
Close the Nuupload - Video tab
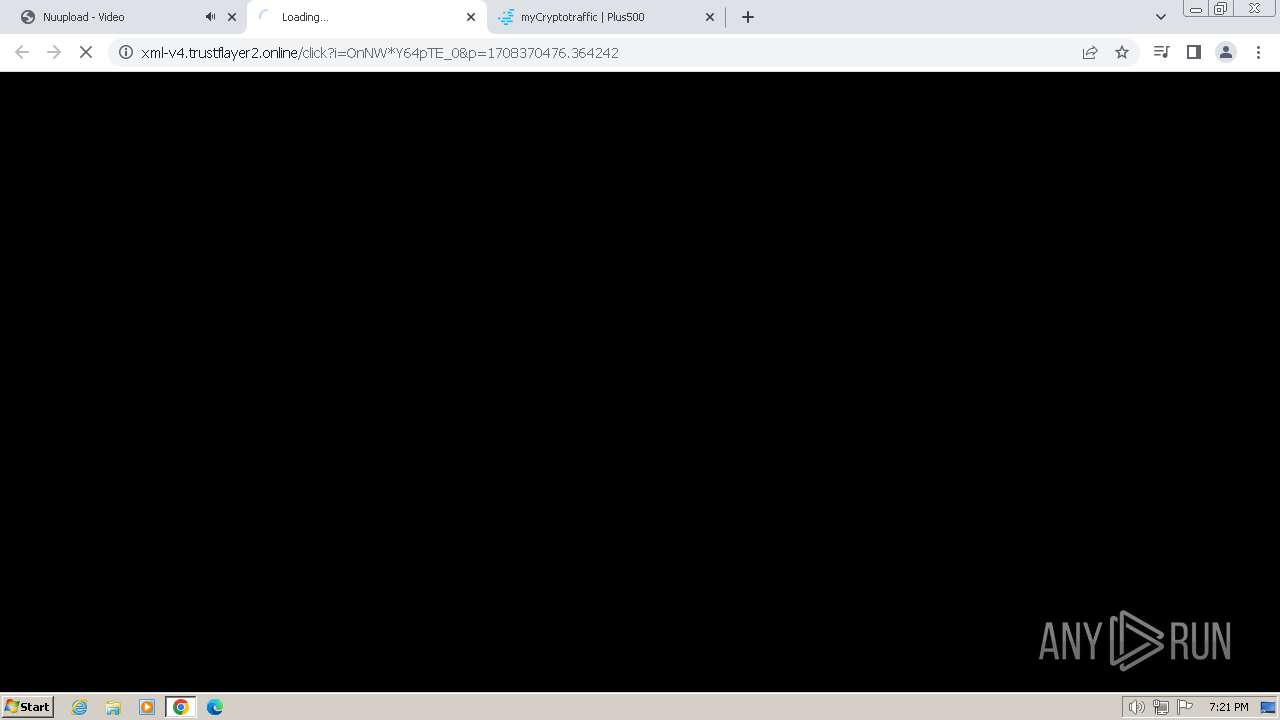click(232, 17)
